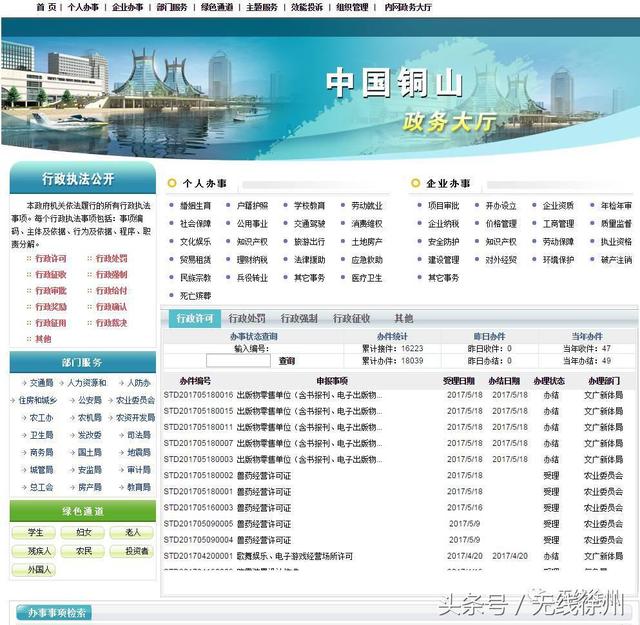The image size is (640, 625).
Task: Open 死亡殡葬 under 个人办事
Action: [196, 296]
